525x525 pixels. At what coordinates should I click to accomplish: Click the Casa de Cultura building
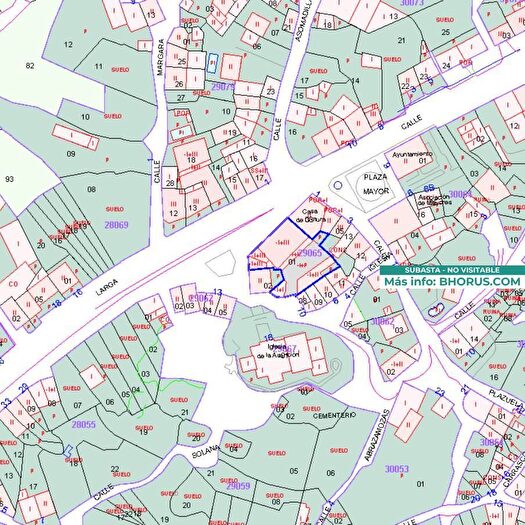[309, 216]
